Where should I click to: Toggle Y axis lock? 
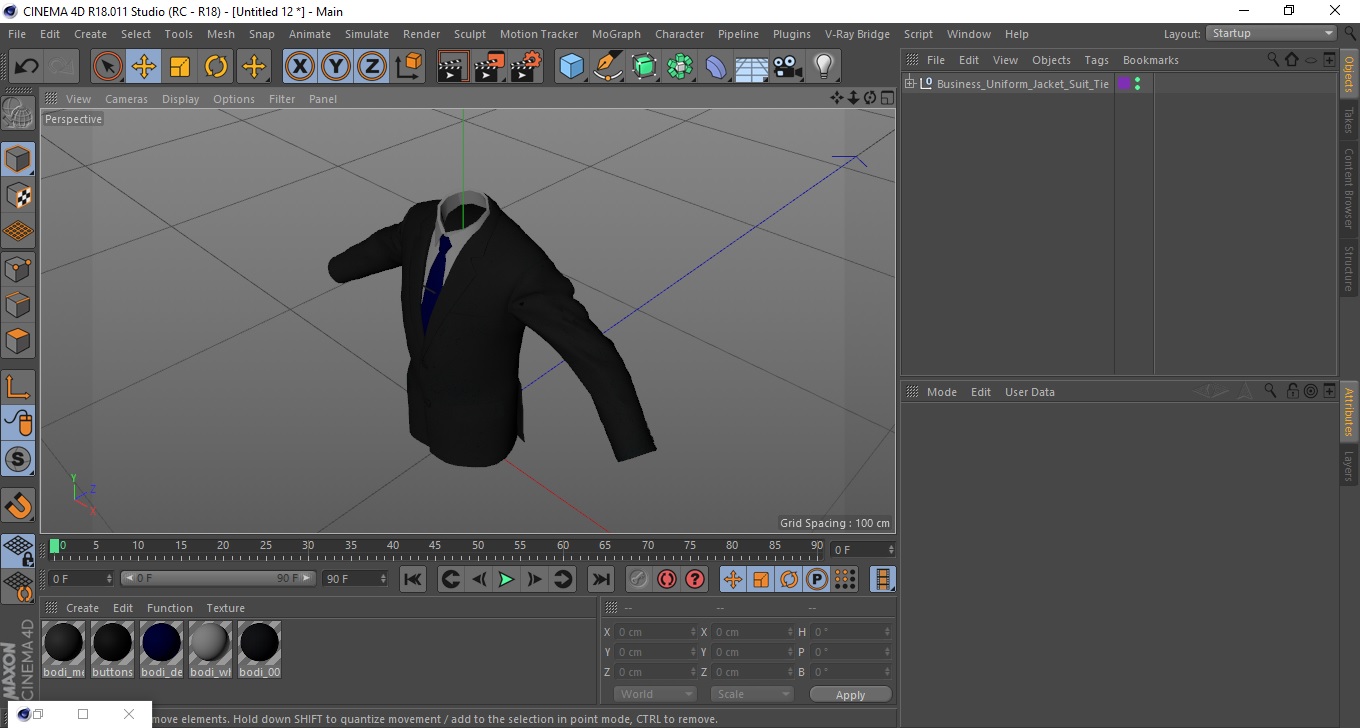click(x=336, y=67)
